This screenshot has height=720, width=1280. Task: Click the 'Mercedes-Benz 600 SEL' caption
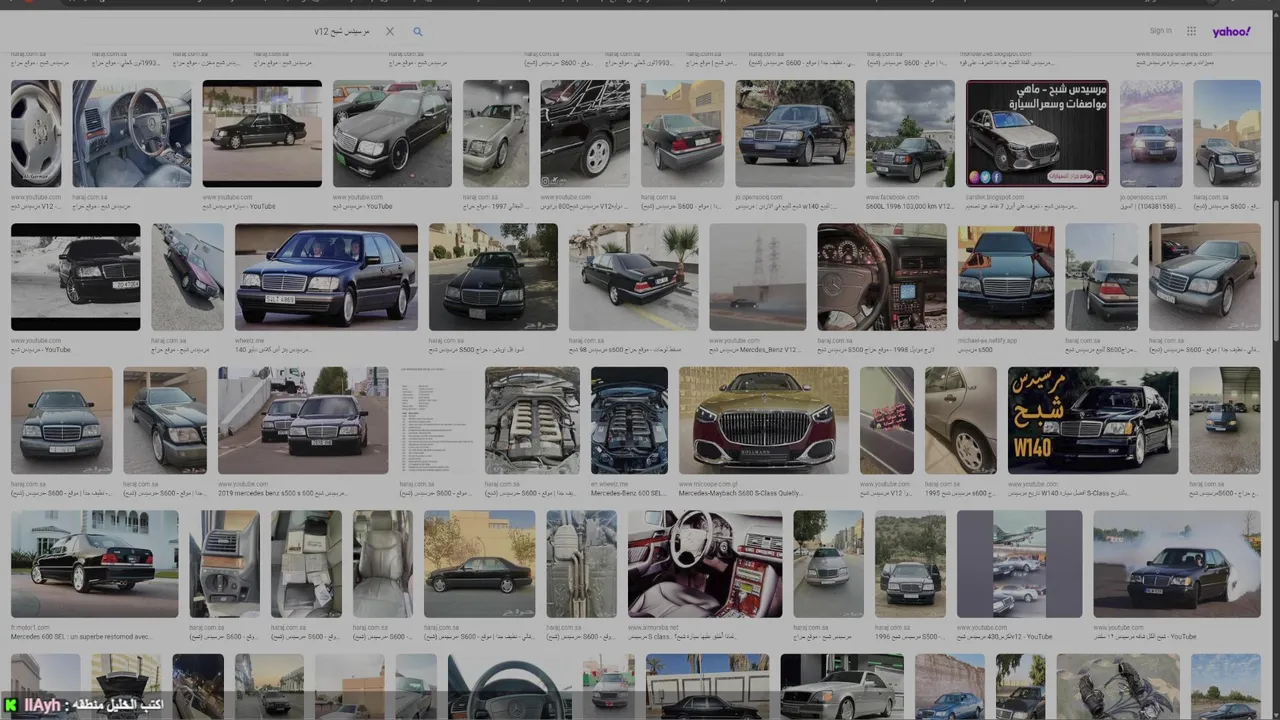click(x=629, y=493)
